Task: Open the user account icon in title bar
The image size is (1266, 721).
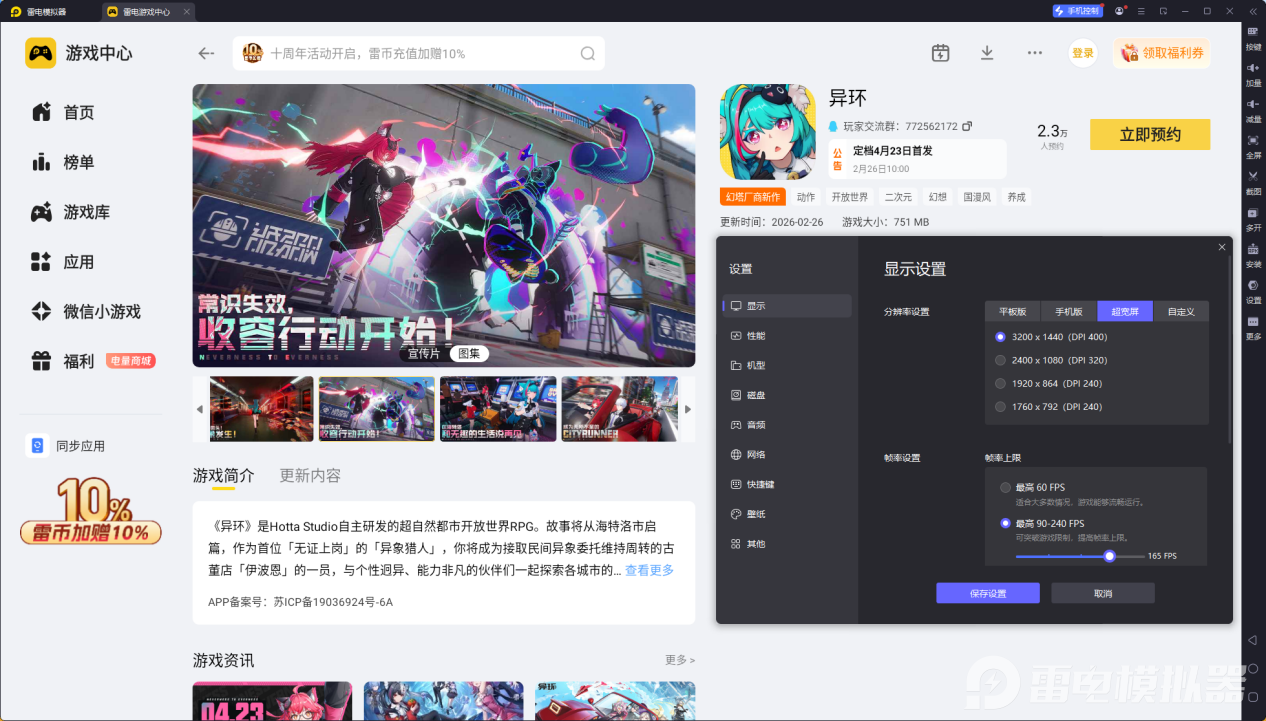Action: [1119, 11]
